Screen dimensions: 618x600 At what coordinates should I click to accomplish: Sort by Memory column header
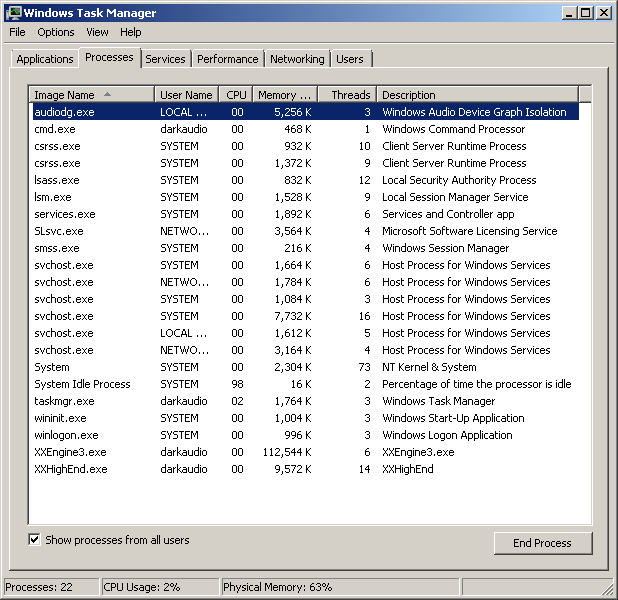point(285,95)
